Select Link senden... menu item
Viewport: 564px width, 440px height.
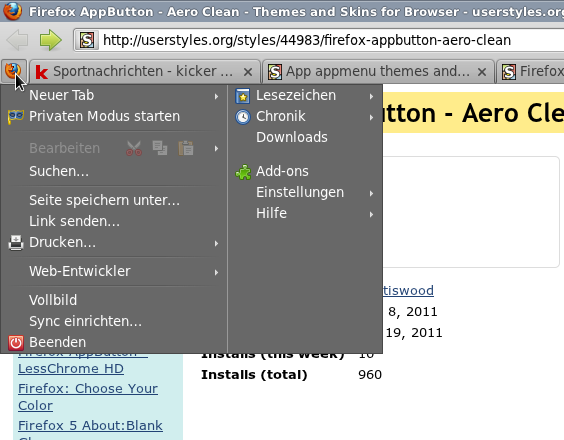(x=114, y=221)
